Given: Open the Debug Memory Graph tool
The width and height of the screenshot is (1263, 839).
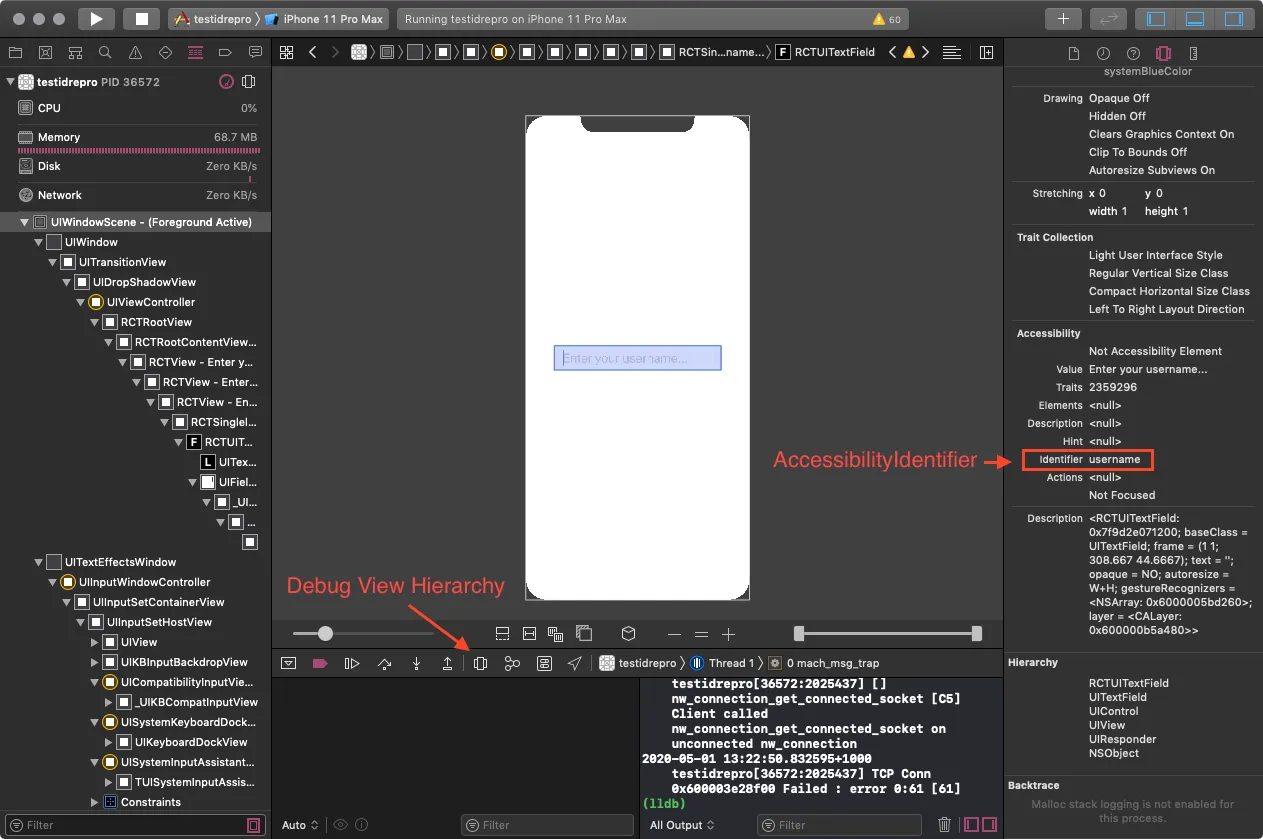Looking at the screenshot, I should (512, 663).
